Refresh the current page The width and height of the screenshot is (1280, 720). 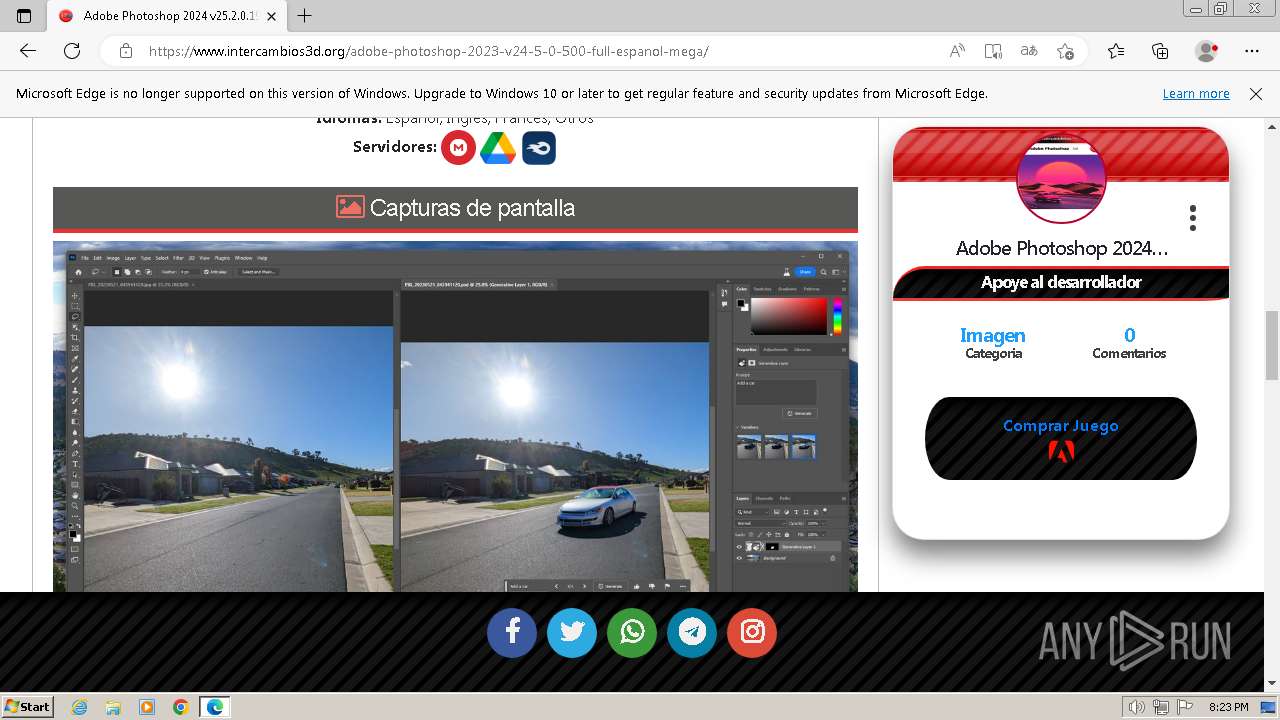[x=72, y=51]
